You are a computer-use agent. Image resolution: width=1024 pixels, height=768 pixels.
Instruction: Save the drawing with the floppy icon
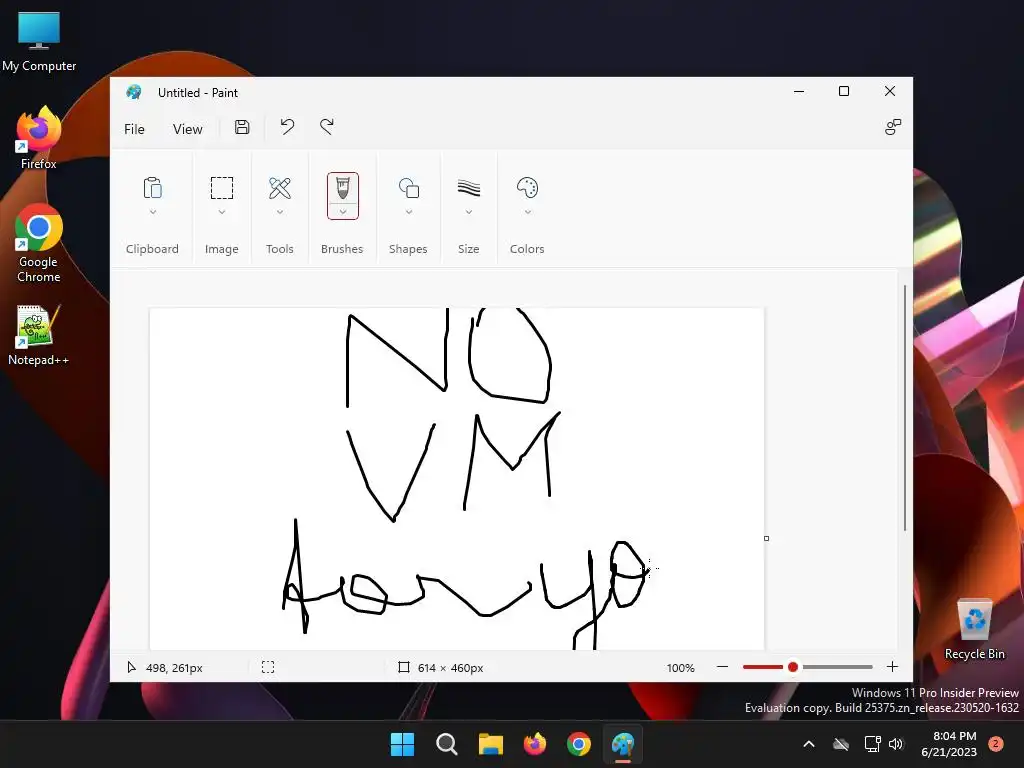[242, 127]
